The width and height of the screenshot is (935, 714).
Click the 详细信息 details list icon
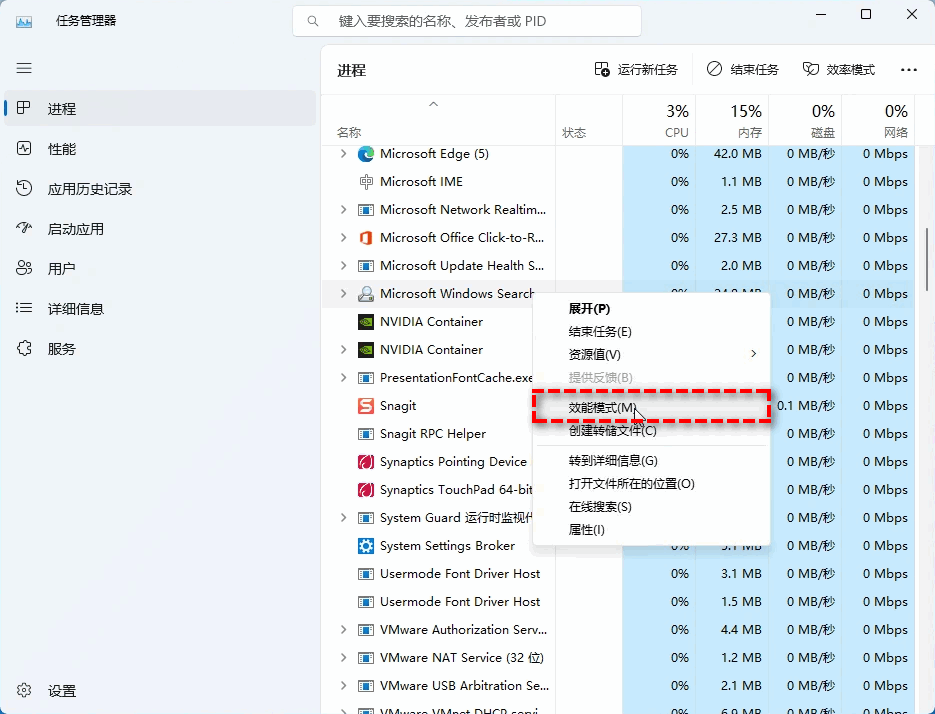pos(24,308)
